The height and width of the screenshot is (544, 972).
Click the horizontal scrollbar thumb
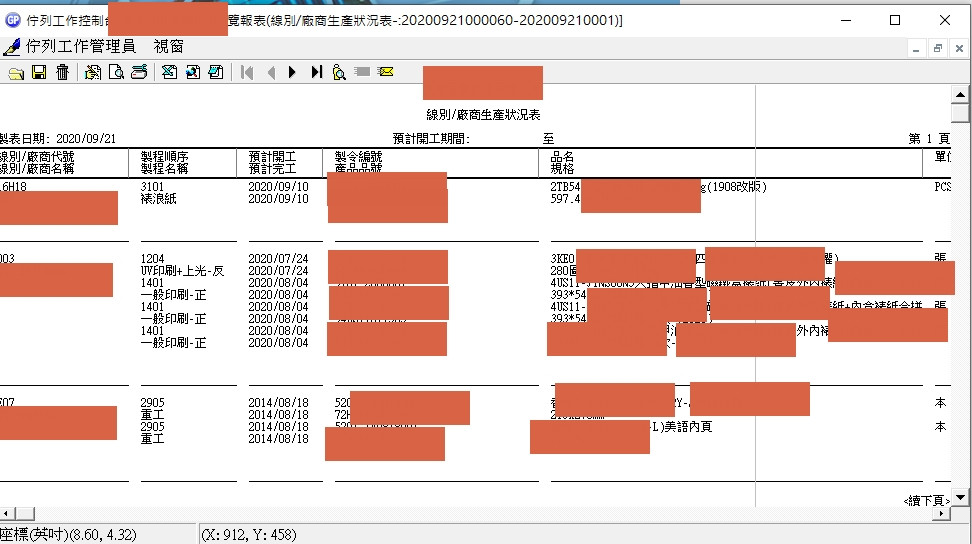[25, 514]
